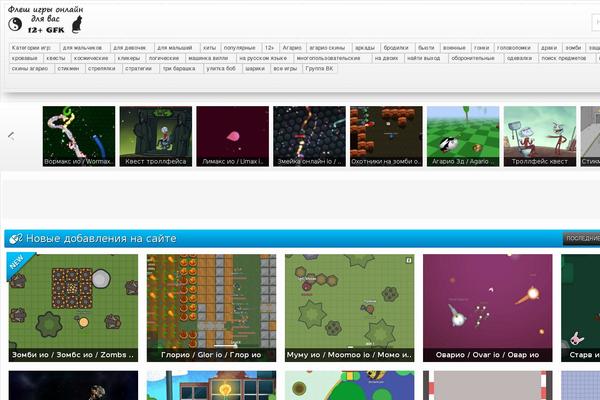The image size is (600, 400).
Task: Select the для мальчиков category
Action: pos(82,47)
